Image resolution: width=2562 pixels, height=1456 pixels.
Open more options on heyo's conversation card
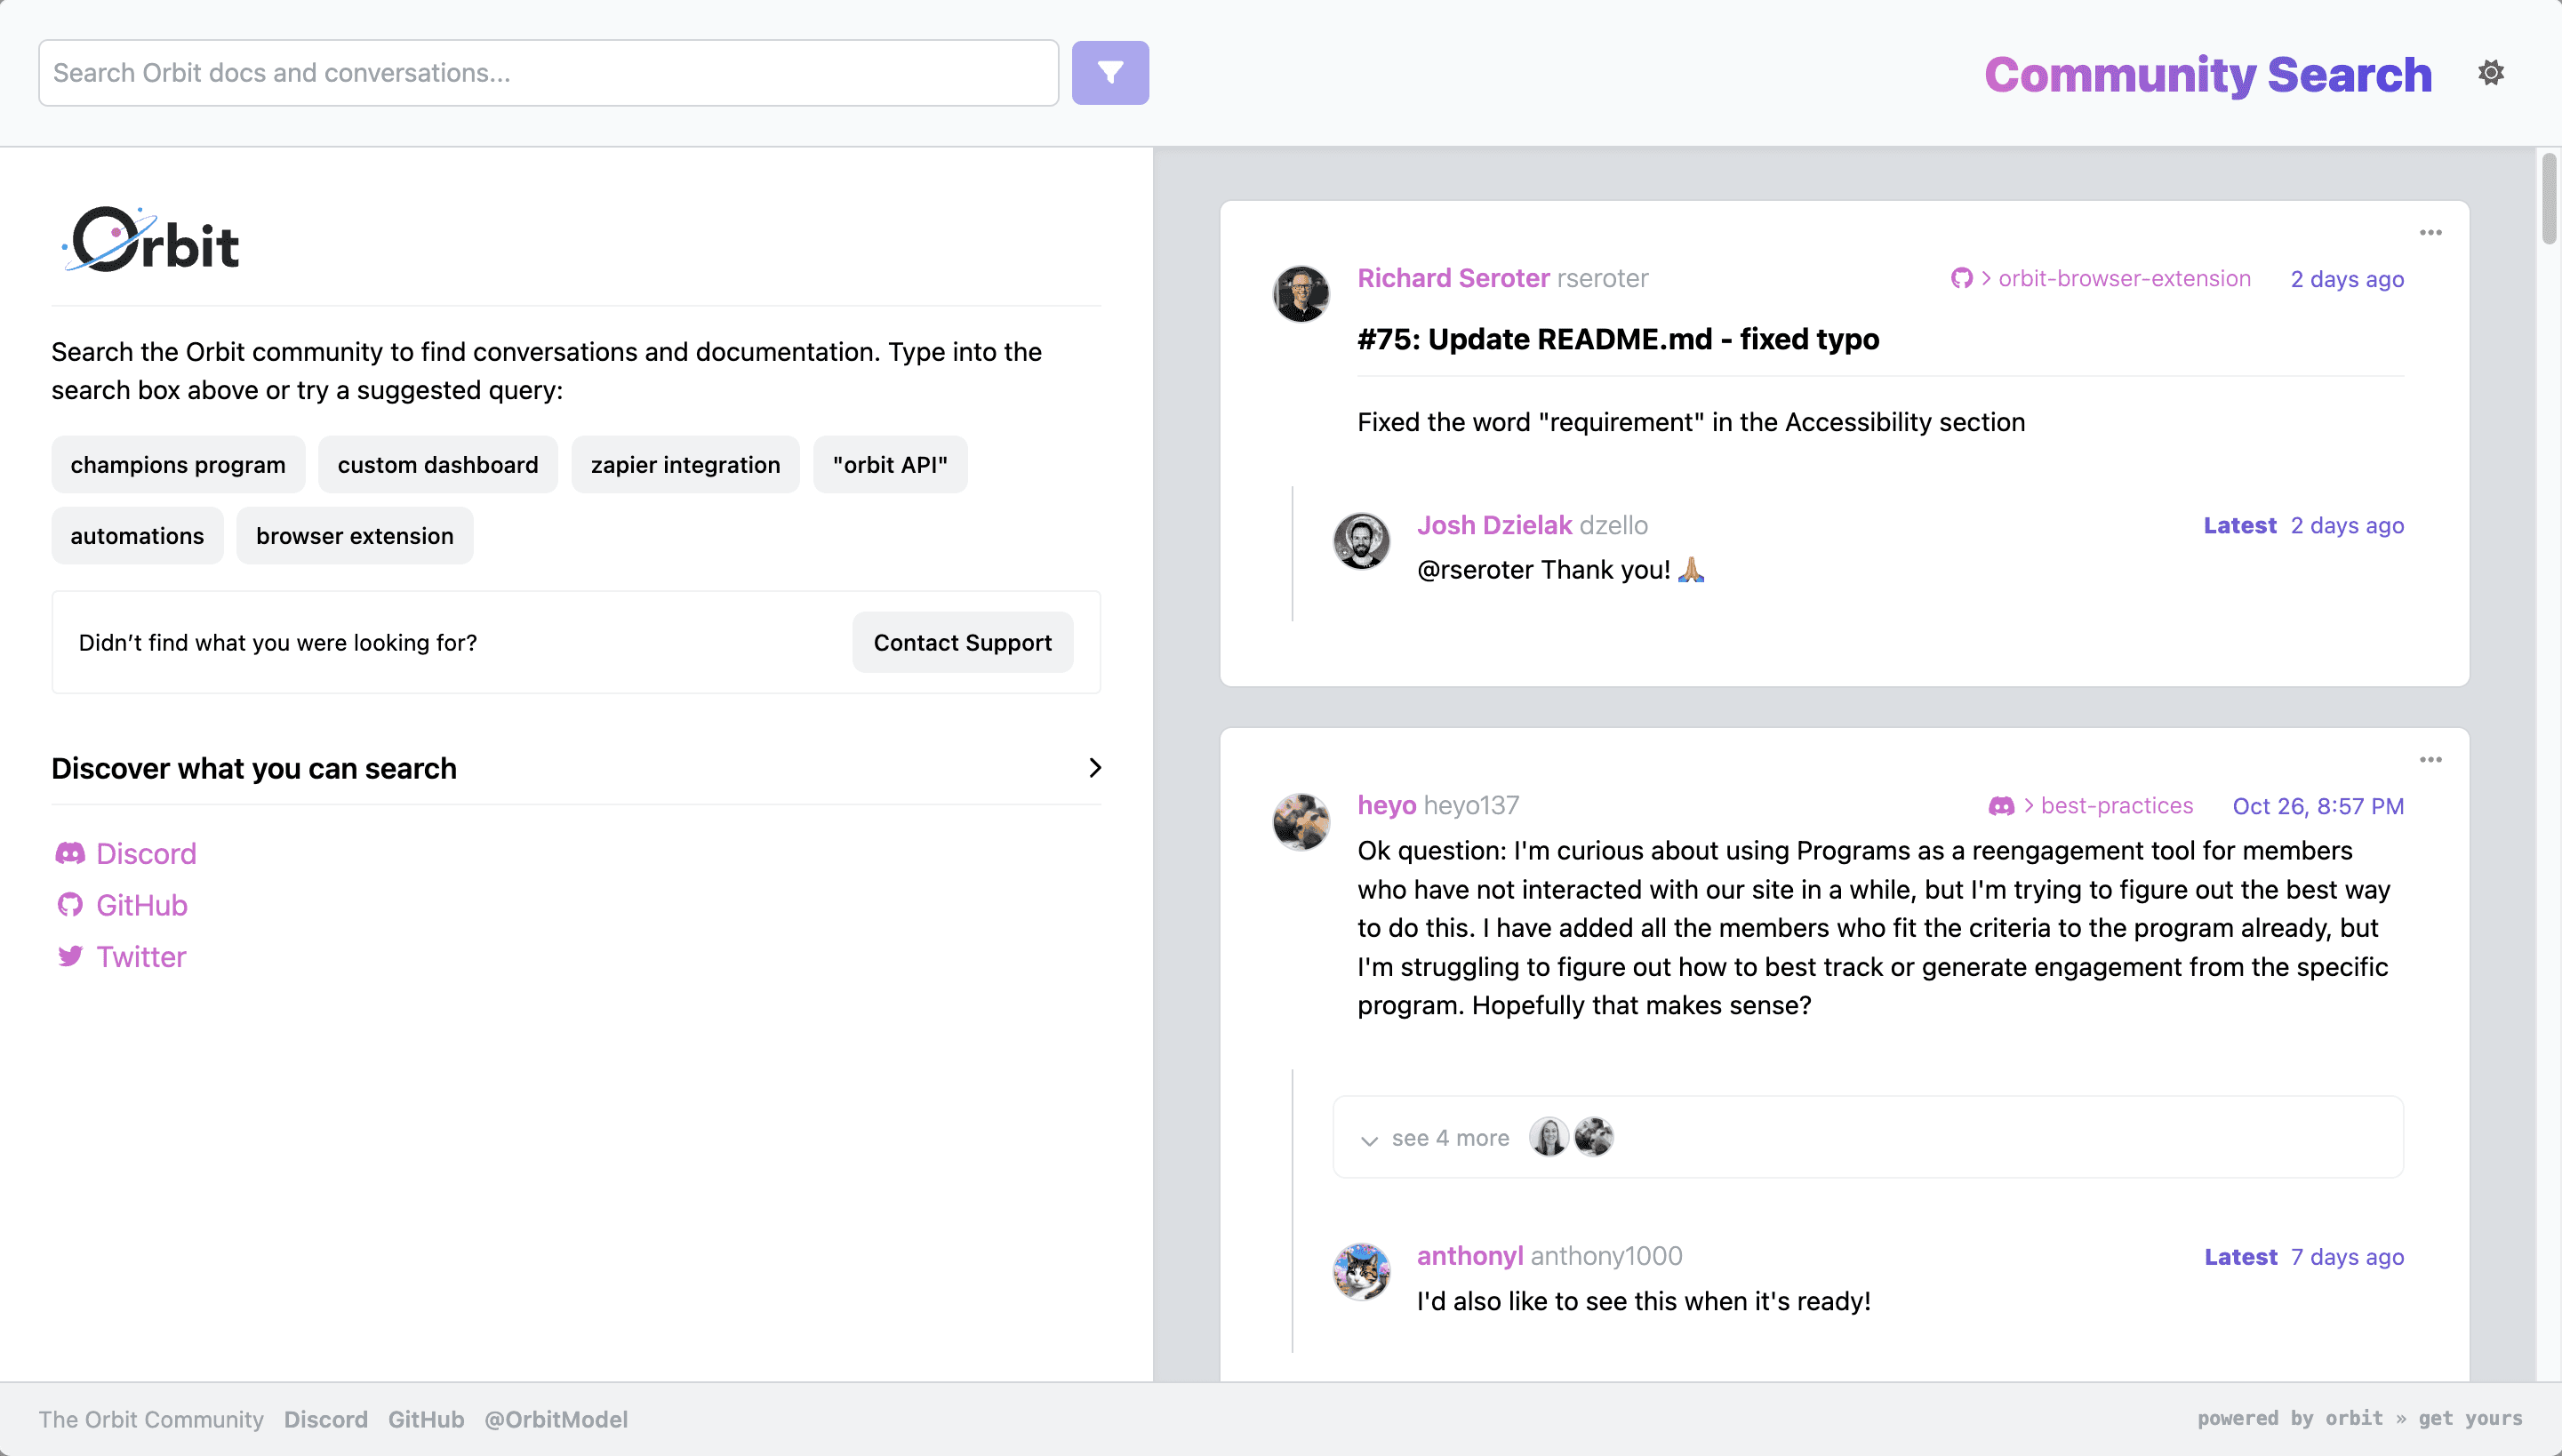tap(2431, 760)
